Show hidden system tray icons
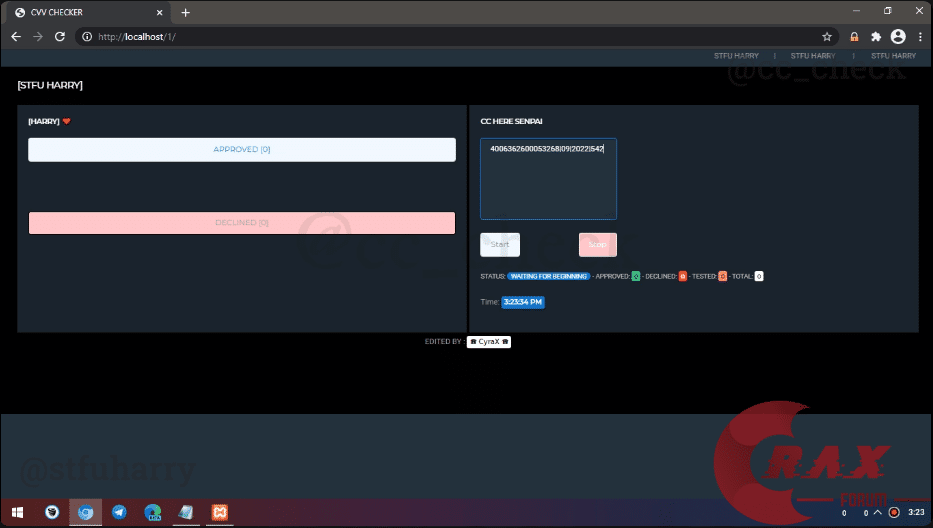 (878, 513)
